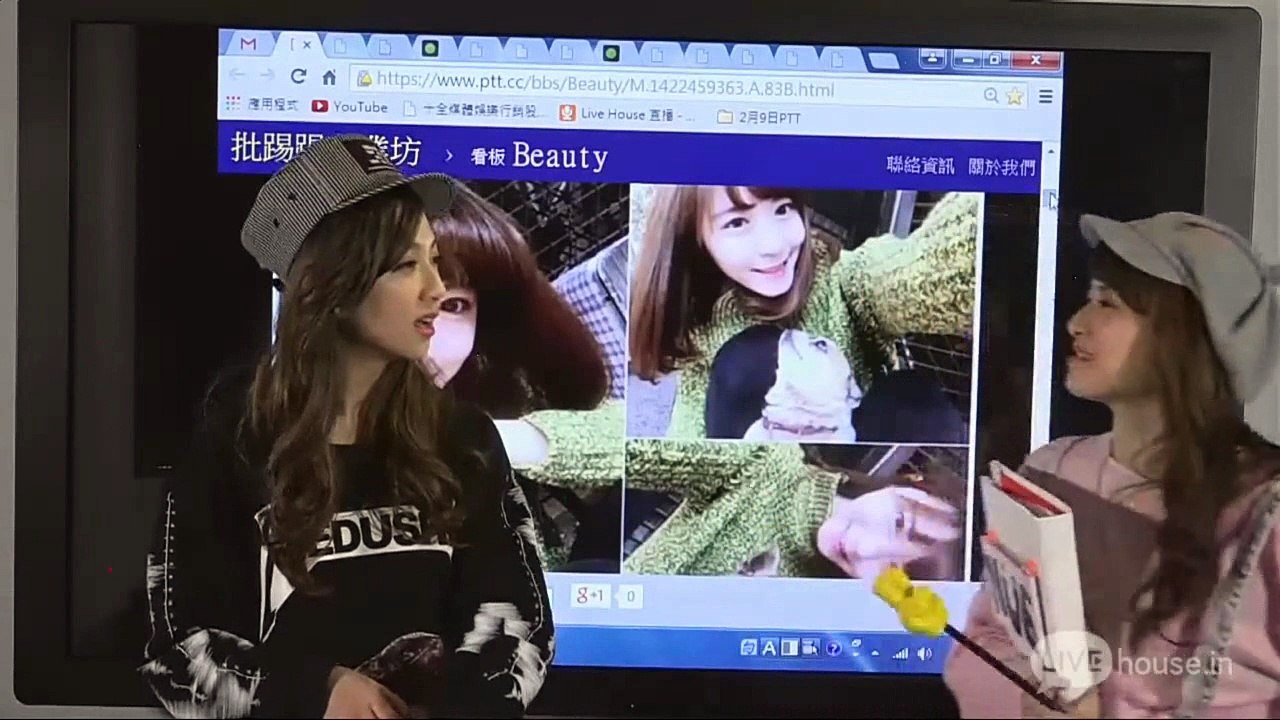Open the home page via the house icon
This screenshot has width=1280, height=720.
point(329,77)
